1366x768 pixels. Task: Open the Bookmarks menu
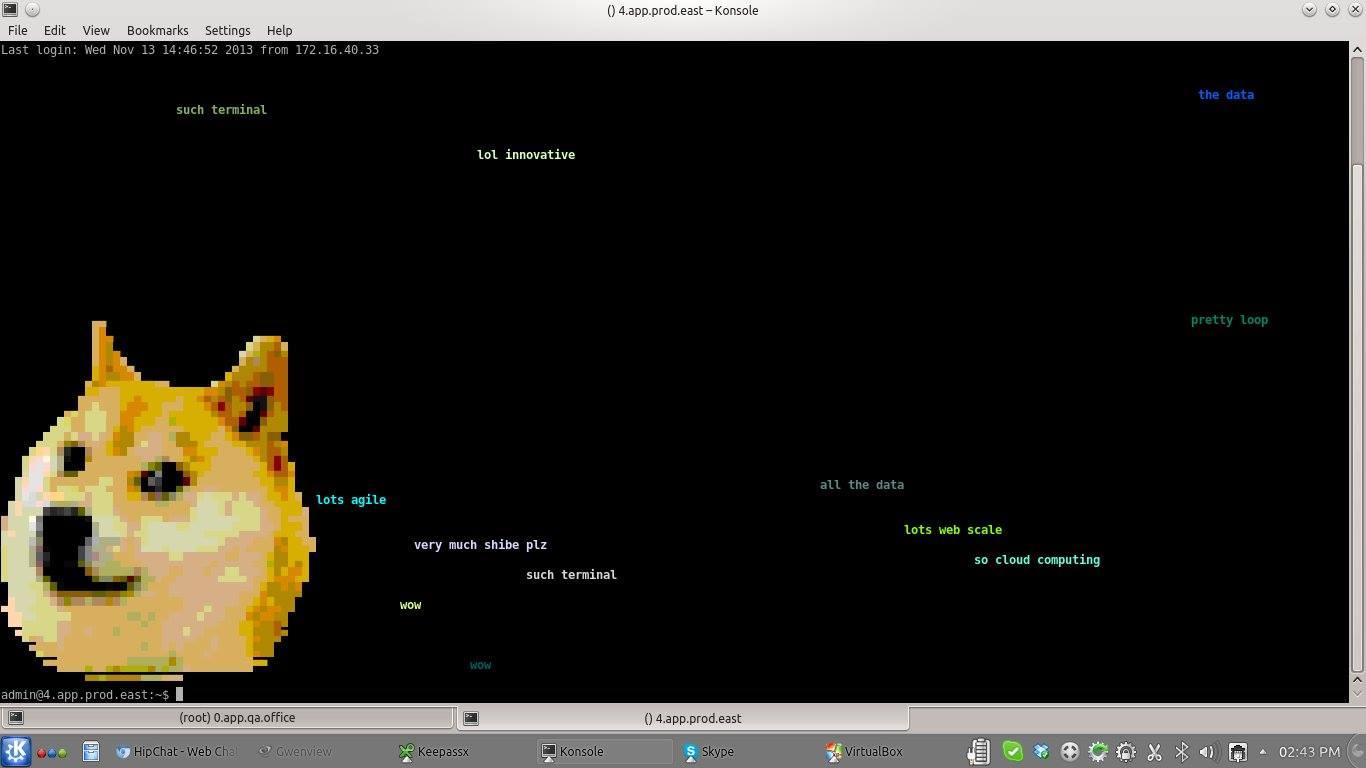(x=157, y=30)
